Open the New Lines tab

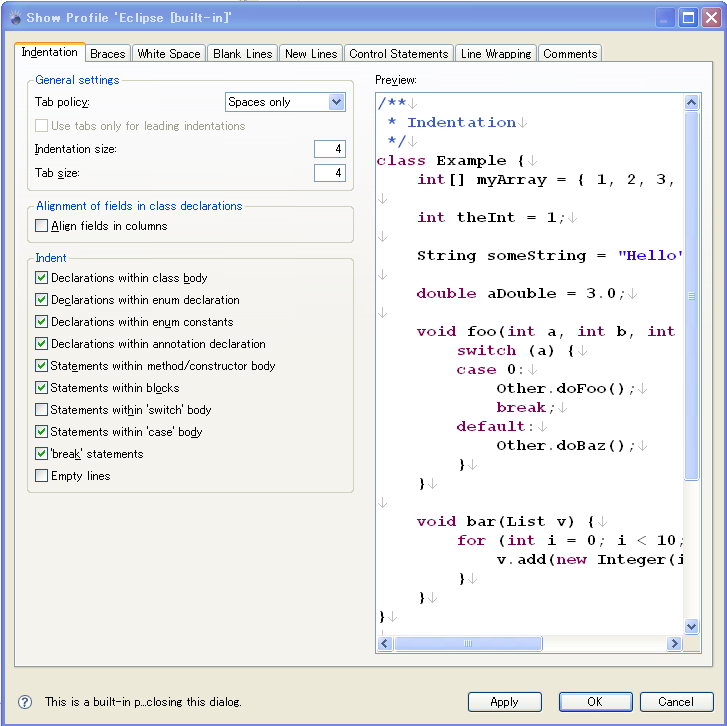point(311,54)
